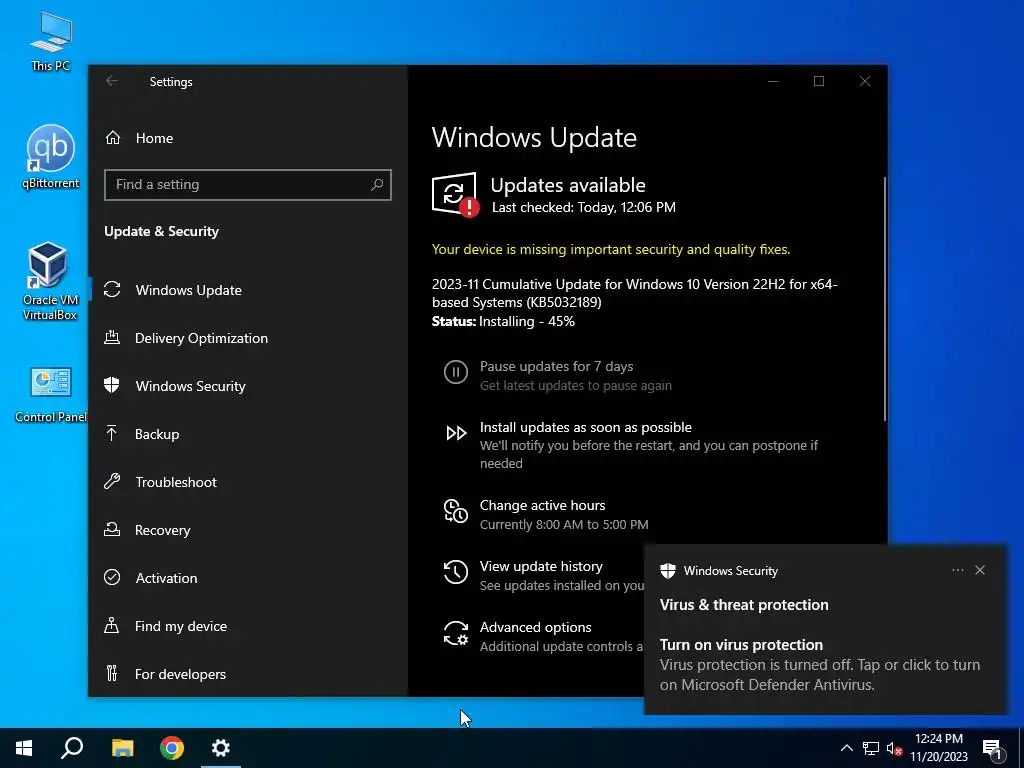The height and width of the screenshot is (768, 1024).
Task: Click the Settings gear on the taskbar
Action: [221, 748]
